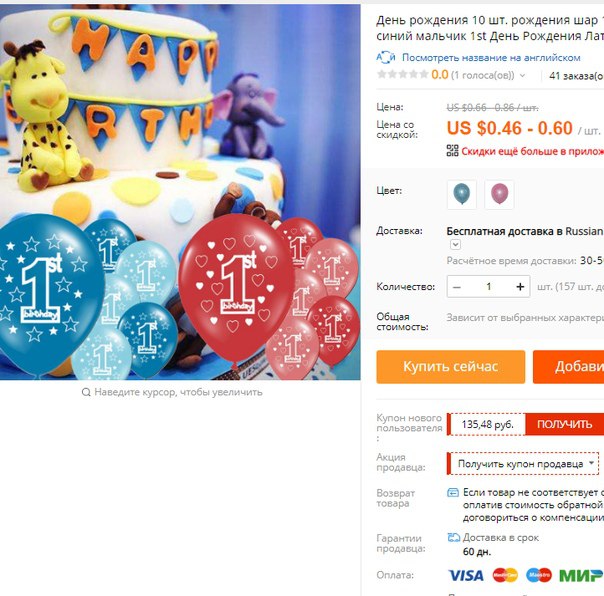Select the blue balloon color option
This screenshot has width=604, height=596.
461,194
